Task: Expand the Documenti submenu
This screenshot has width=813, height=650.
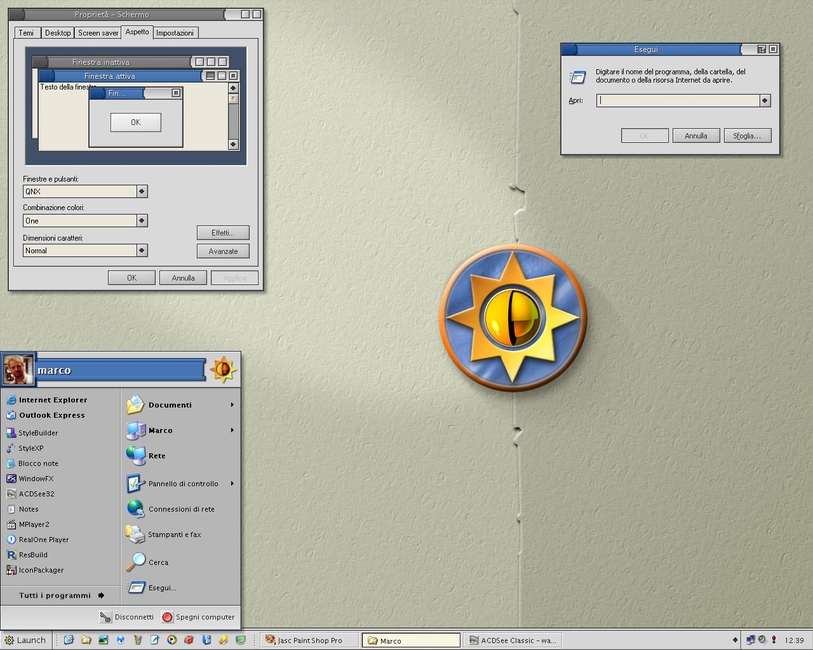Action: pyautogui.click(x=232, y=405)
